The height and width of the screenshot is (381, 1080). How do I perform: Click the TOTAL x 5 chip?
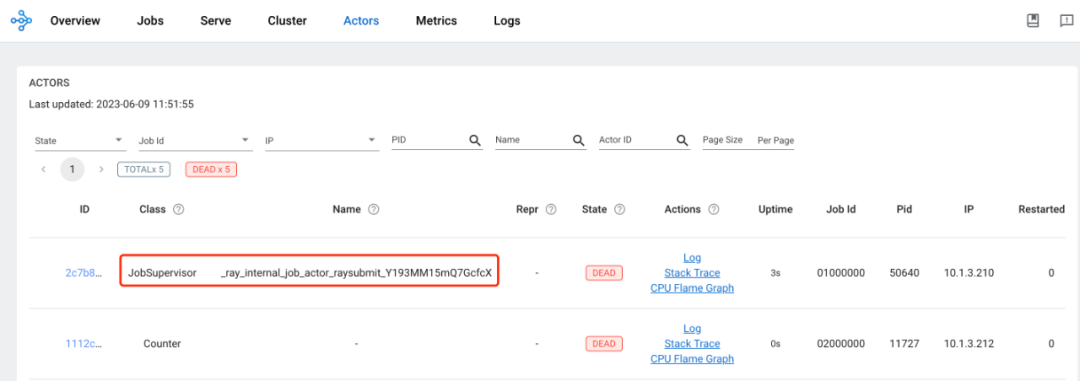(x=143, y=169)
